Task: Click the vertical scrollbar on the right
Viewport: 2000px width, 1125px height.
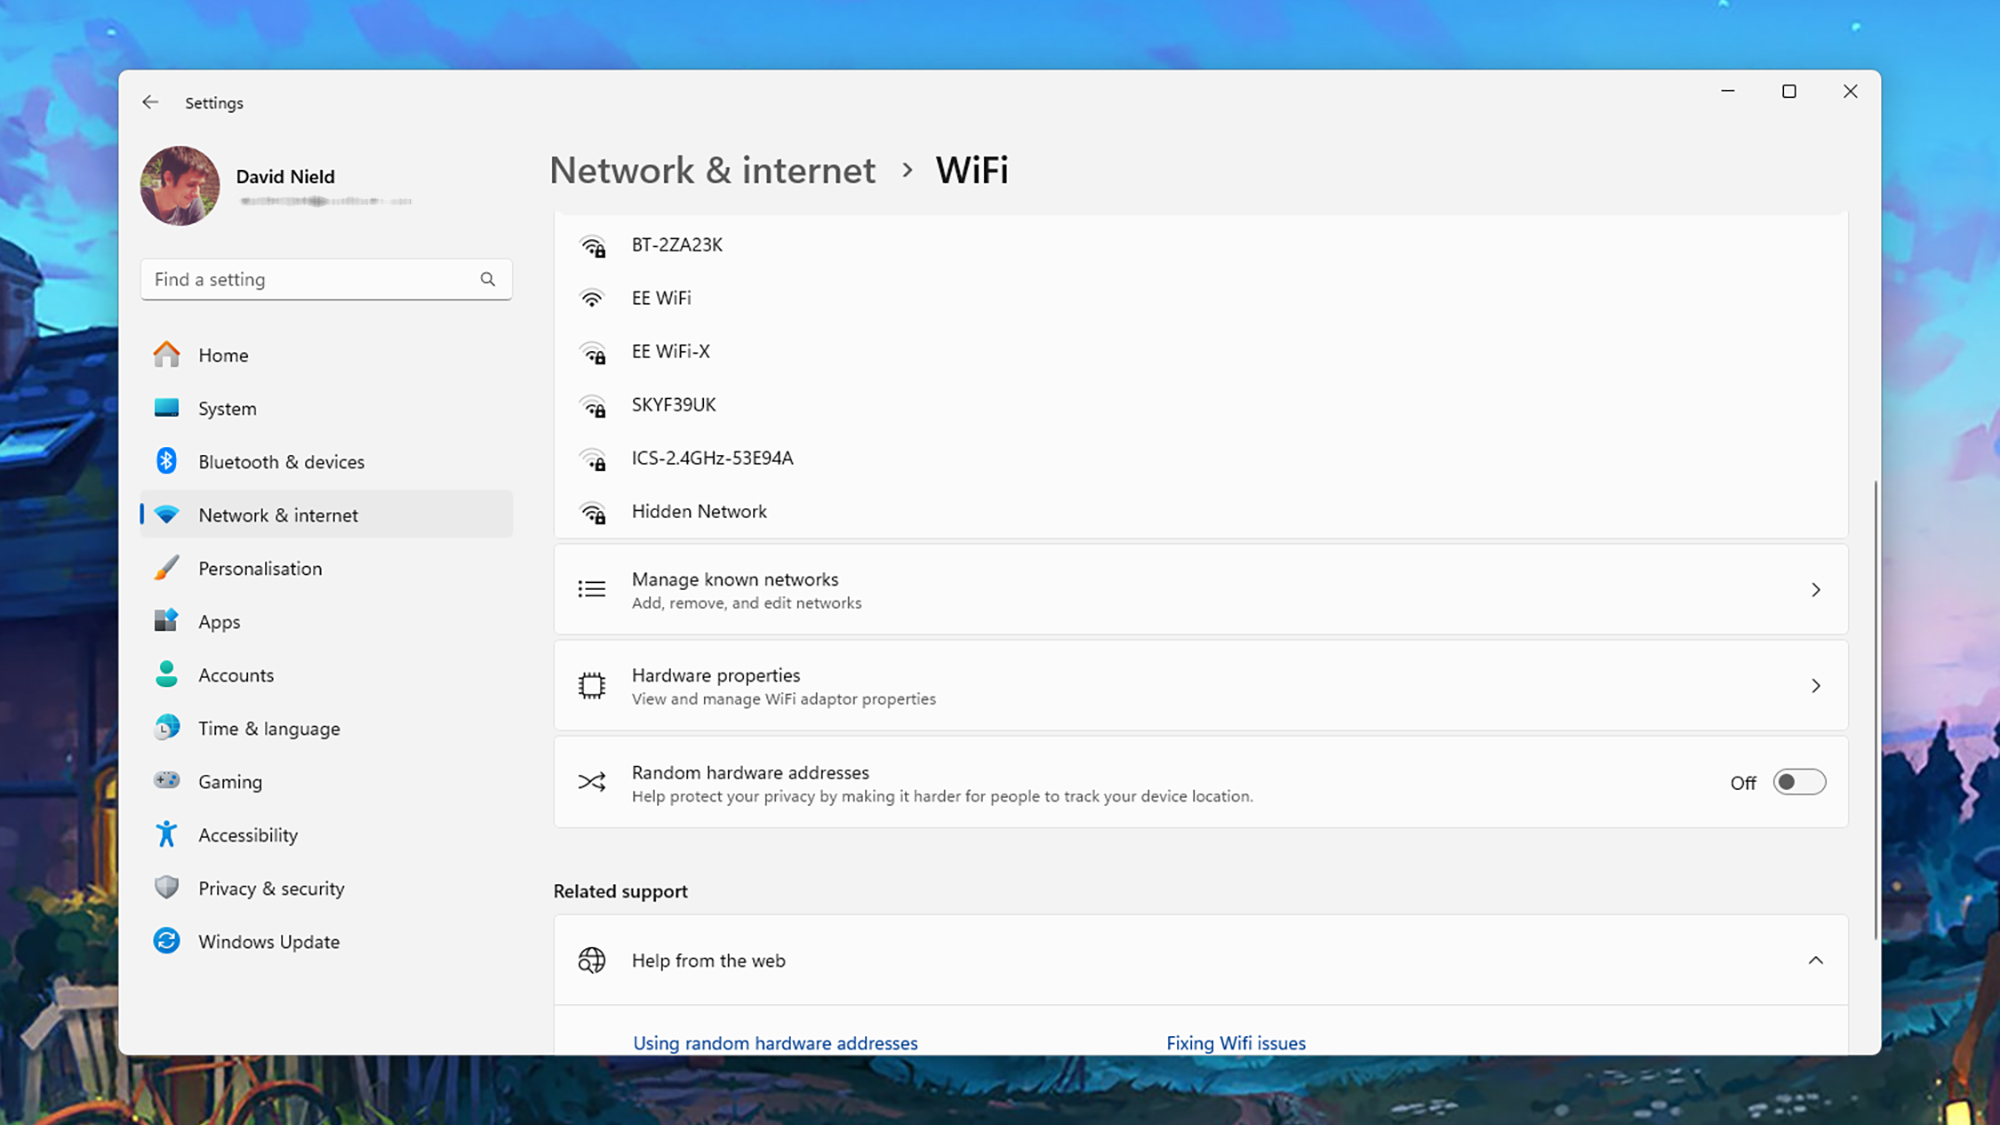Action: point(1875,710)
